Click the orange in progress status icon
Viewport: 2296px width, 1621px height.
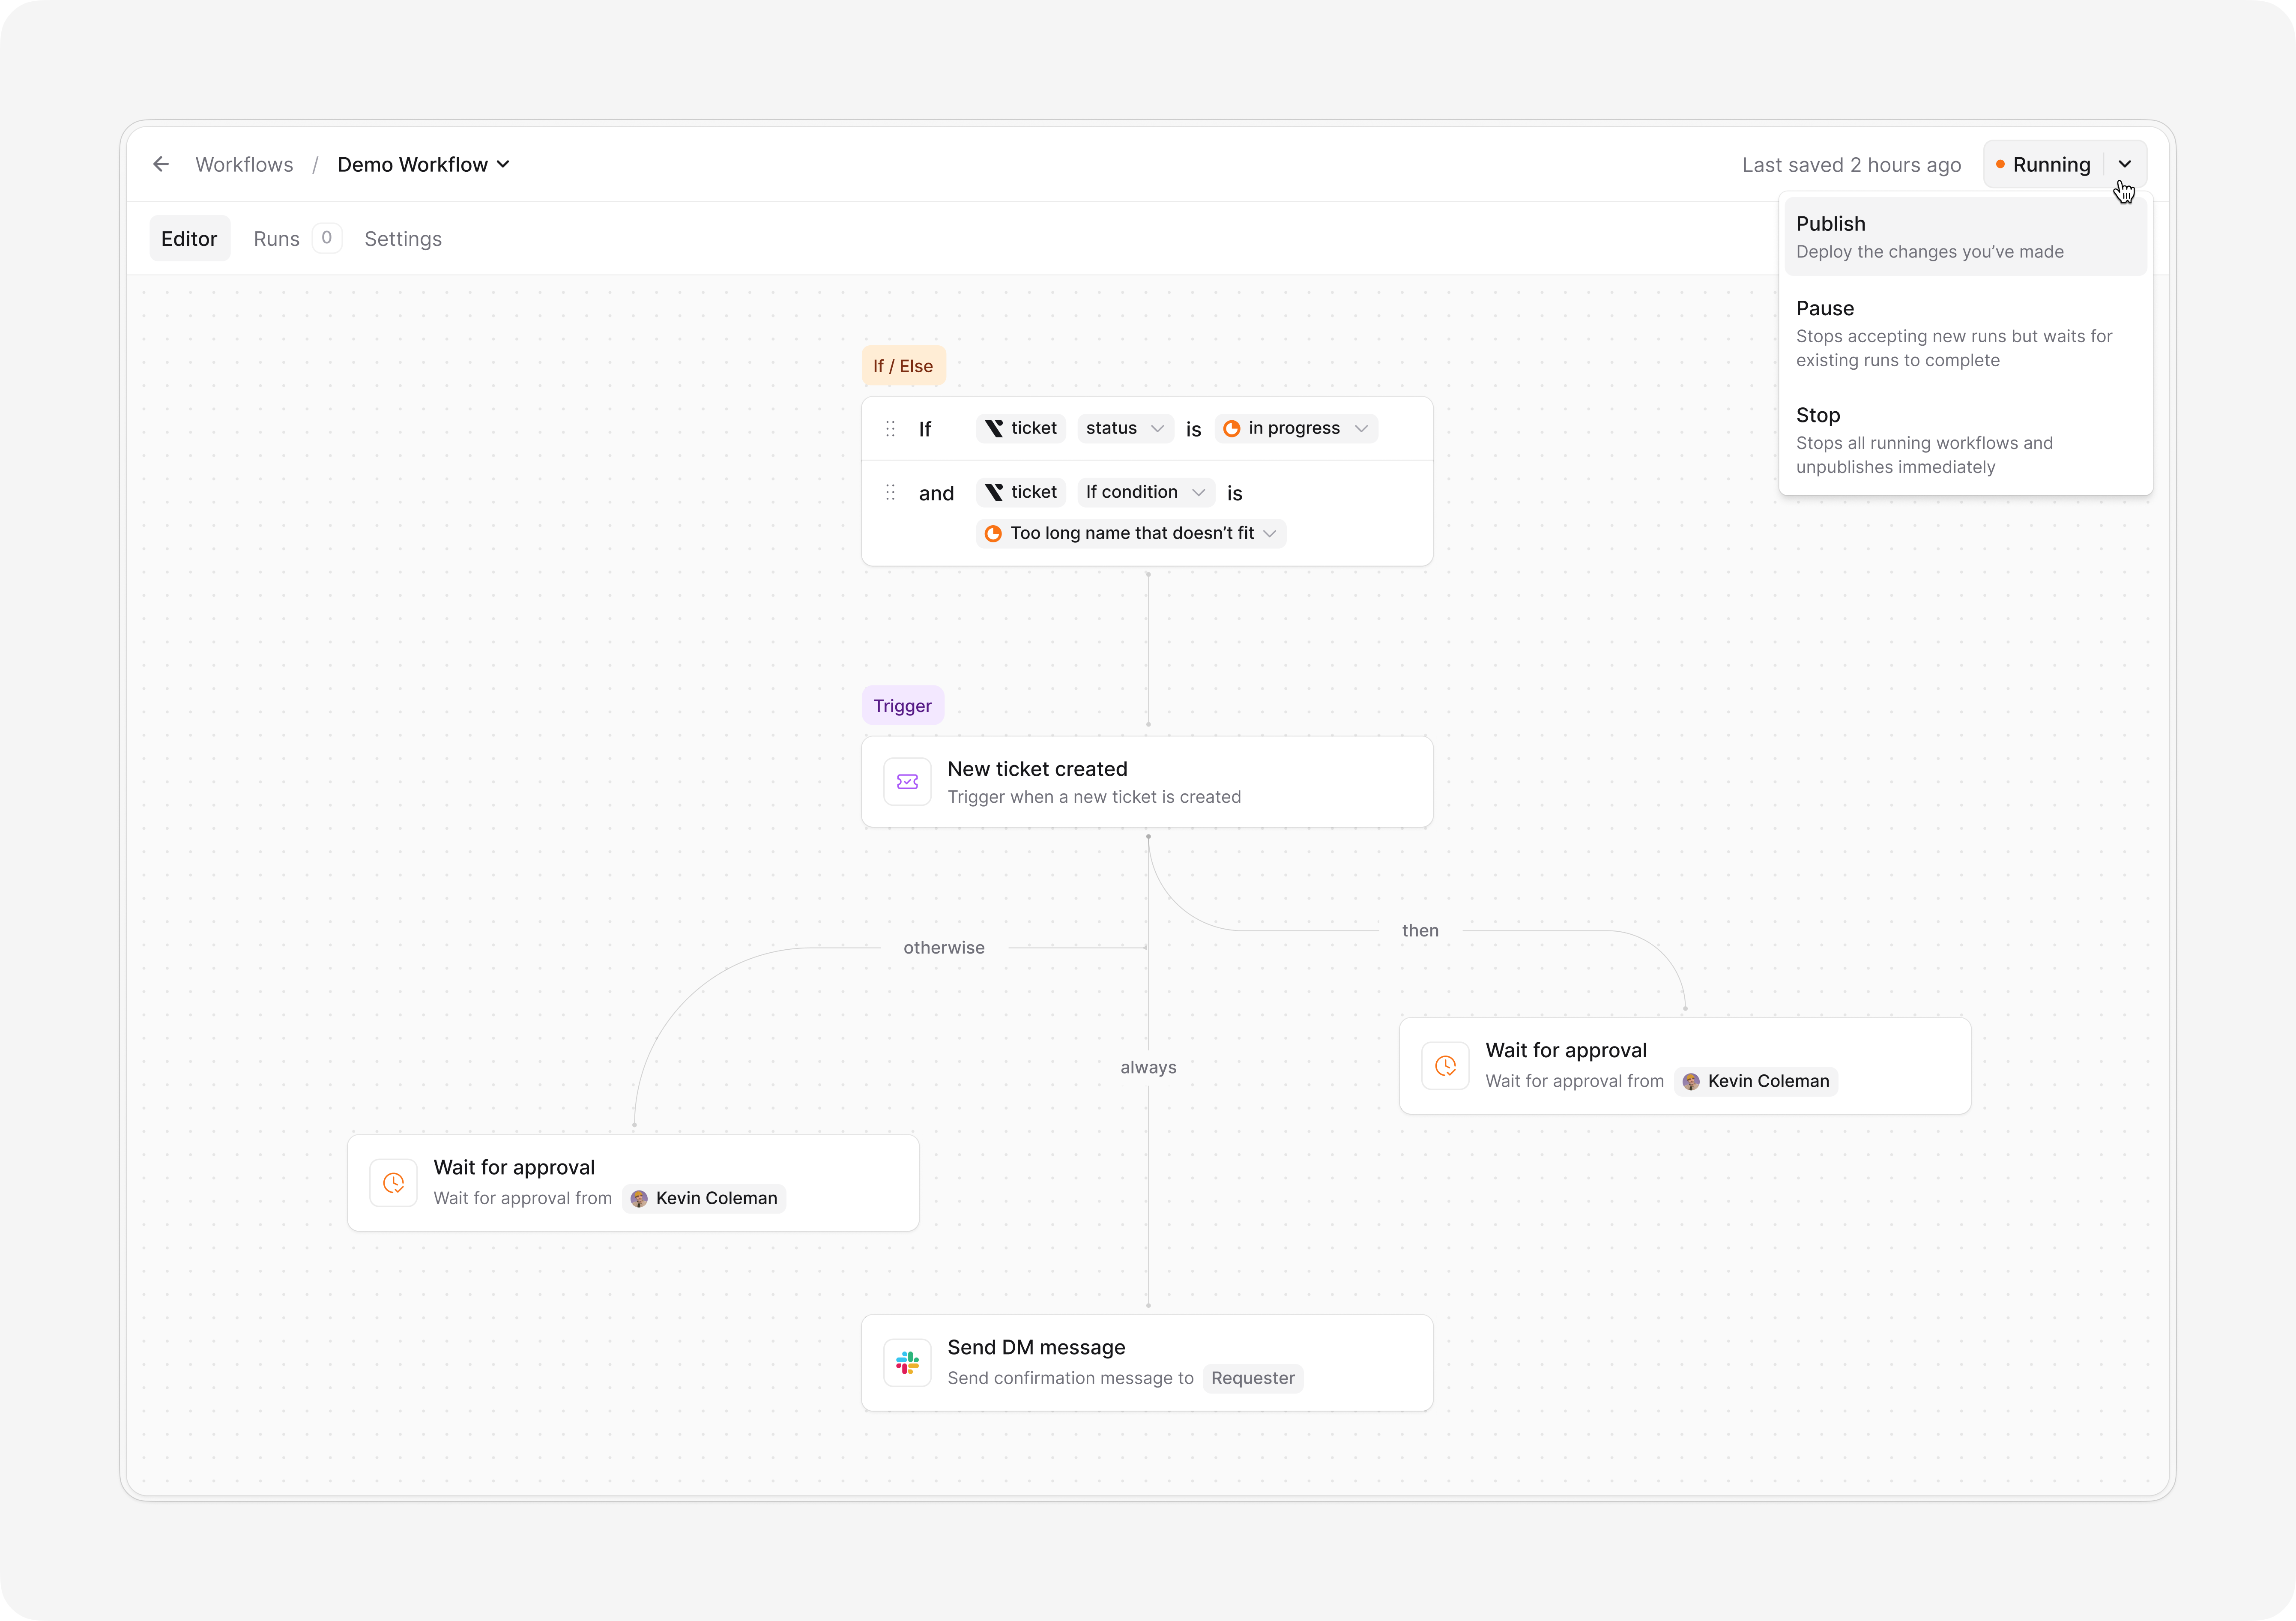point(1232,429)
